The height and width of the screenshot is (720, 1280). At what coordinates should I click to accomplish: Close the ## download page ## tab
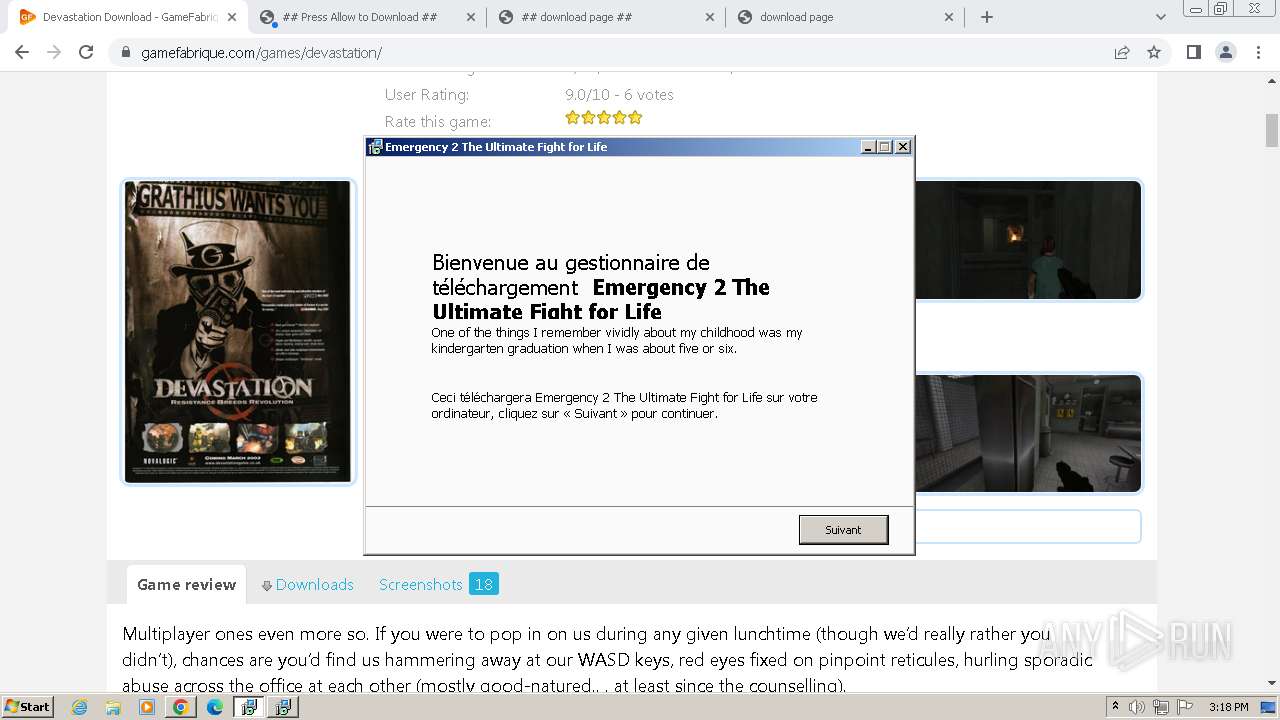(710, 17)
